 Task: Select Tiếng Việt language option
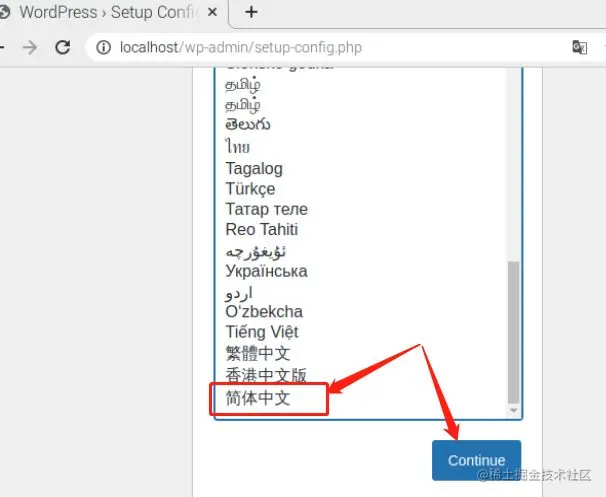click(x=262, y=332)
